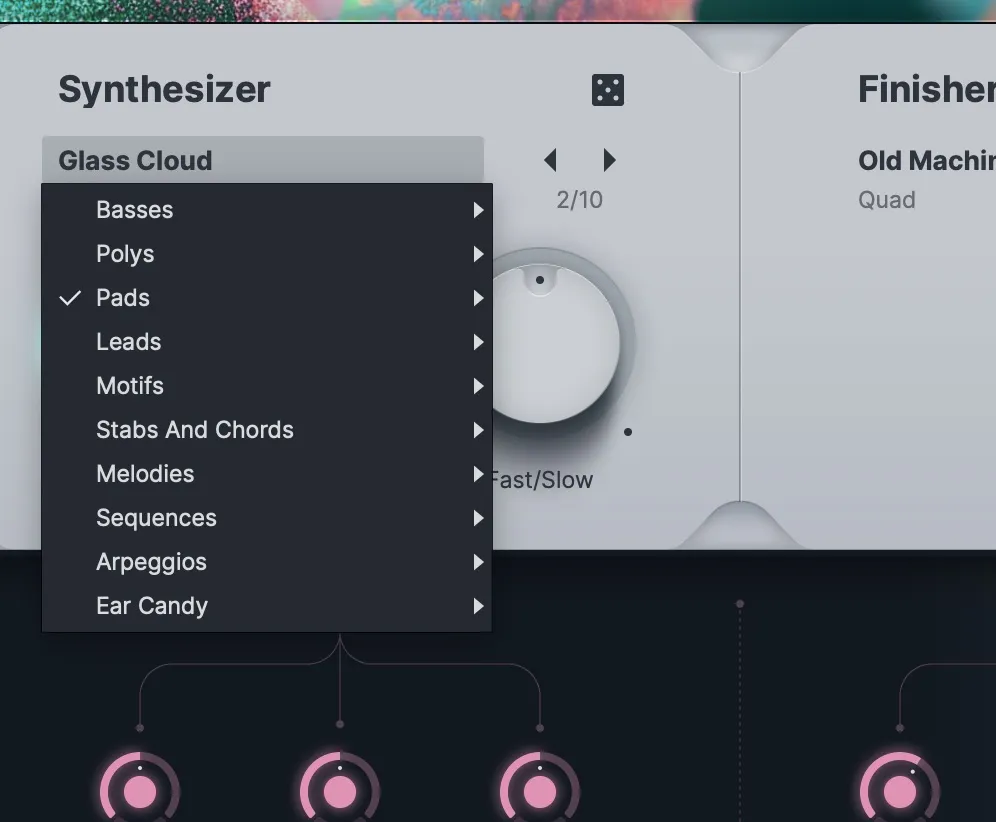Click the first pink synthesizer knob

pyautogui.click(x=140, y=793)
